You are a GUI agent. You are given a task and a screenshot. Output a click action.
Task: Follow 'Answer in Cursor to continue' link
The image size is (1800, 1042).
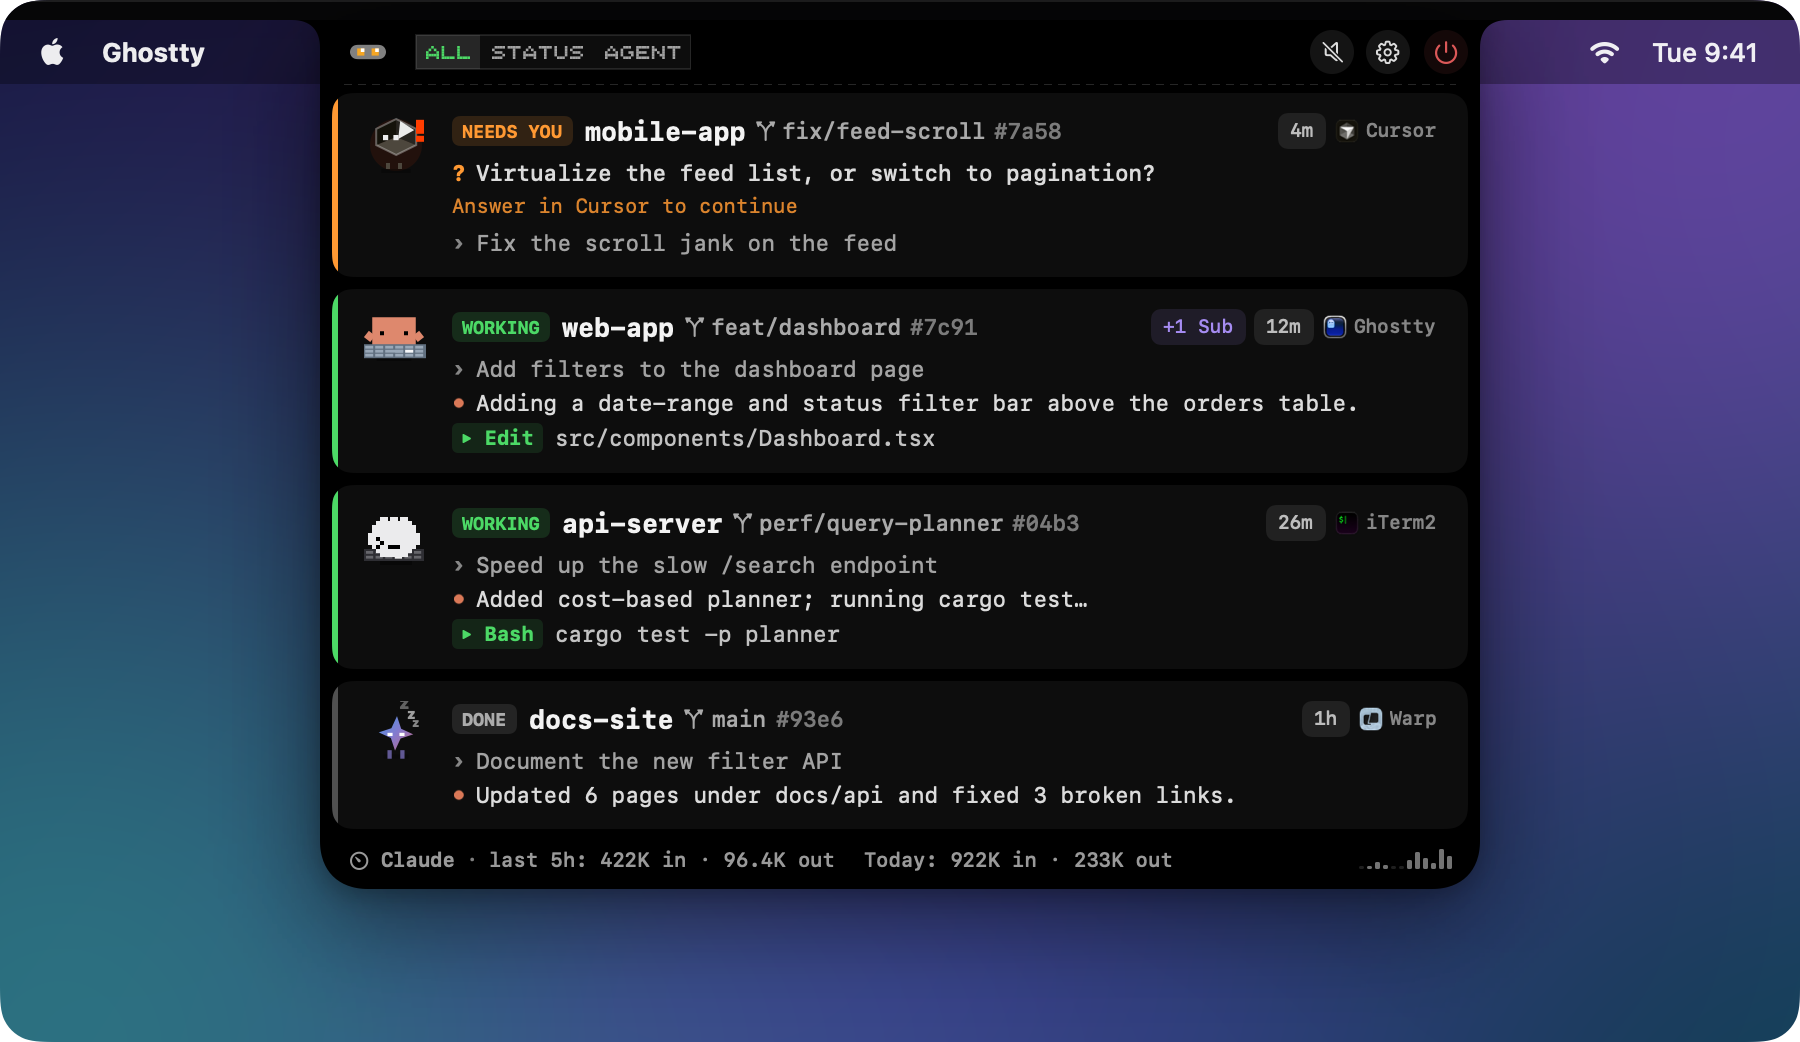(x=624, y=206)
